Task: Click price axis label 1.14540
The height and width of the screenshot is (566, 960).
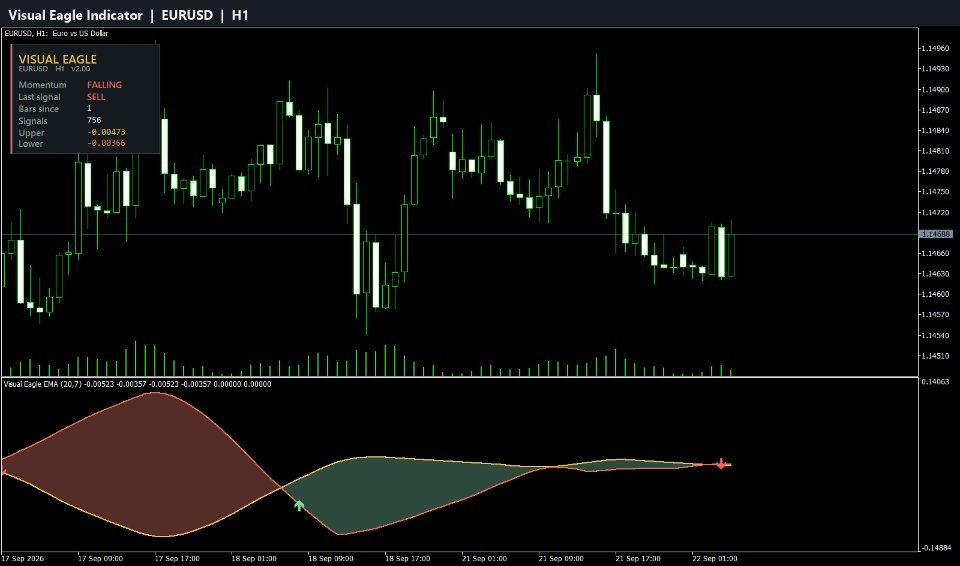Action: coord(936,336)
